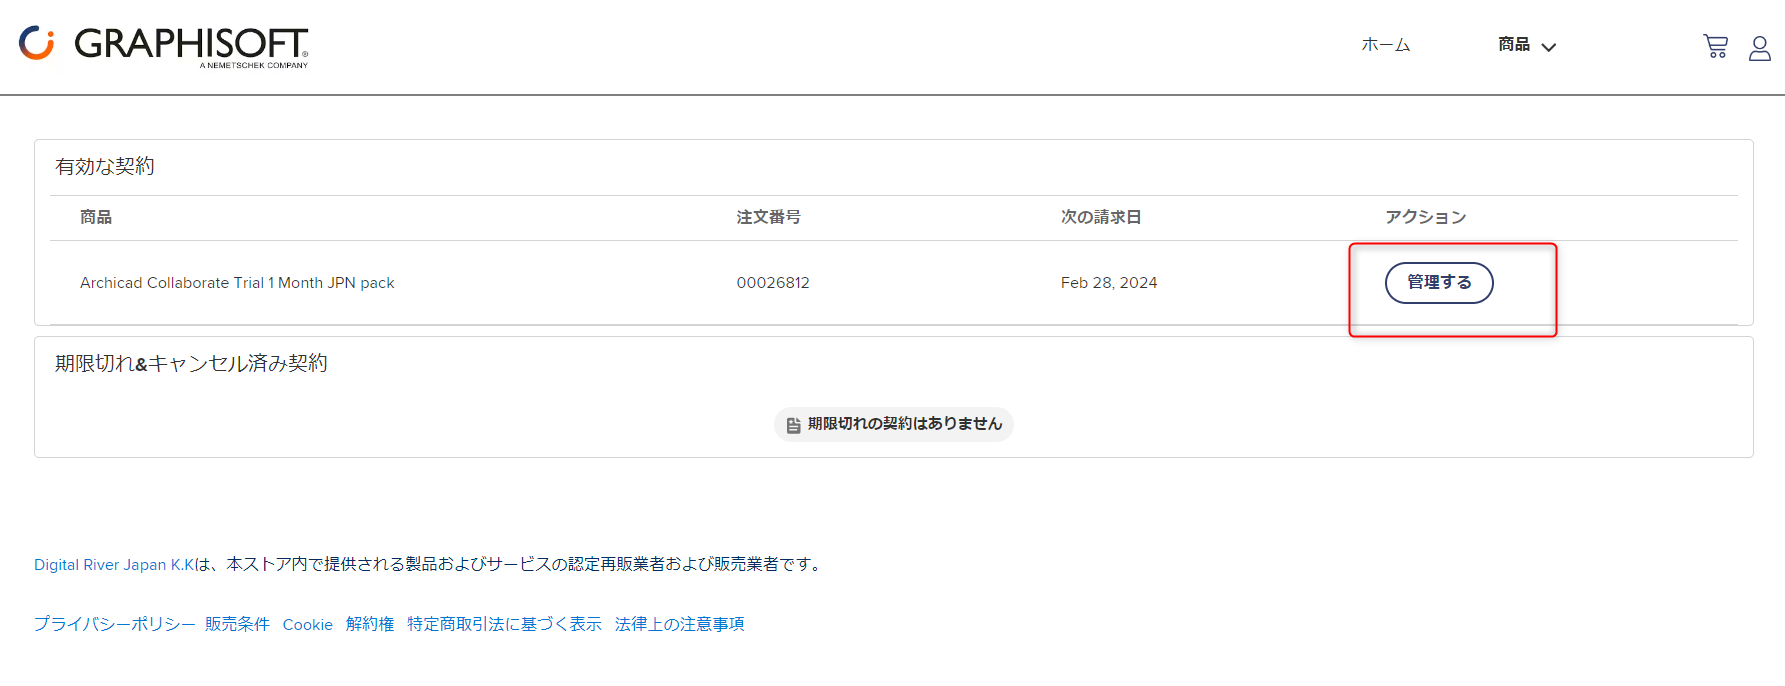Click the 期限切れの契約はありません notice
Viewport: 1785px width, 686px height.
coord(894,424)
